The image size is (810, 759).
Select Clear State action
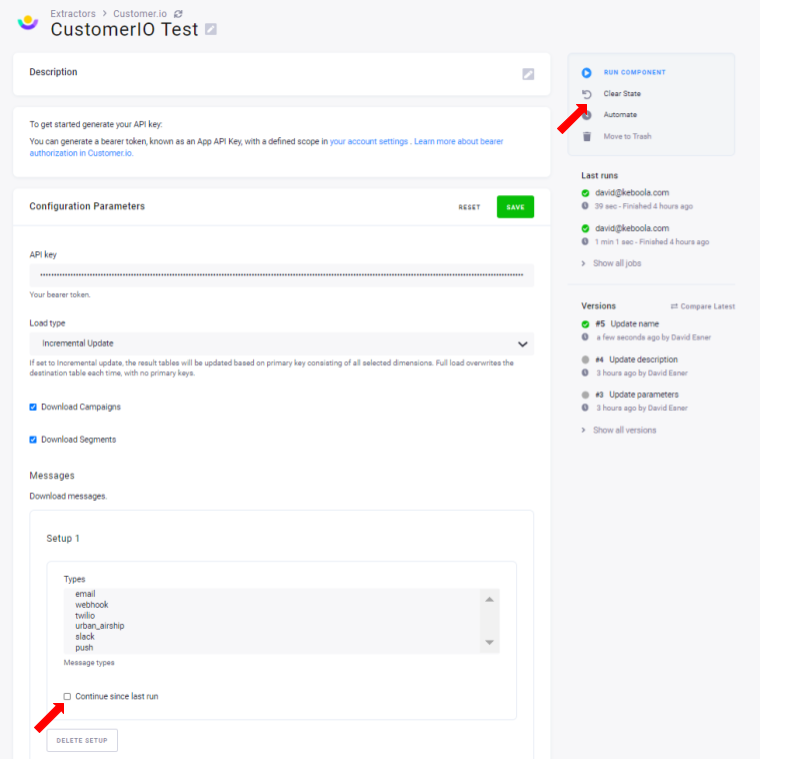622,94
